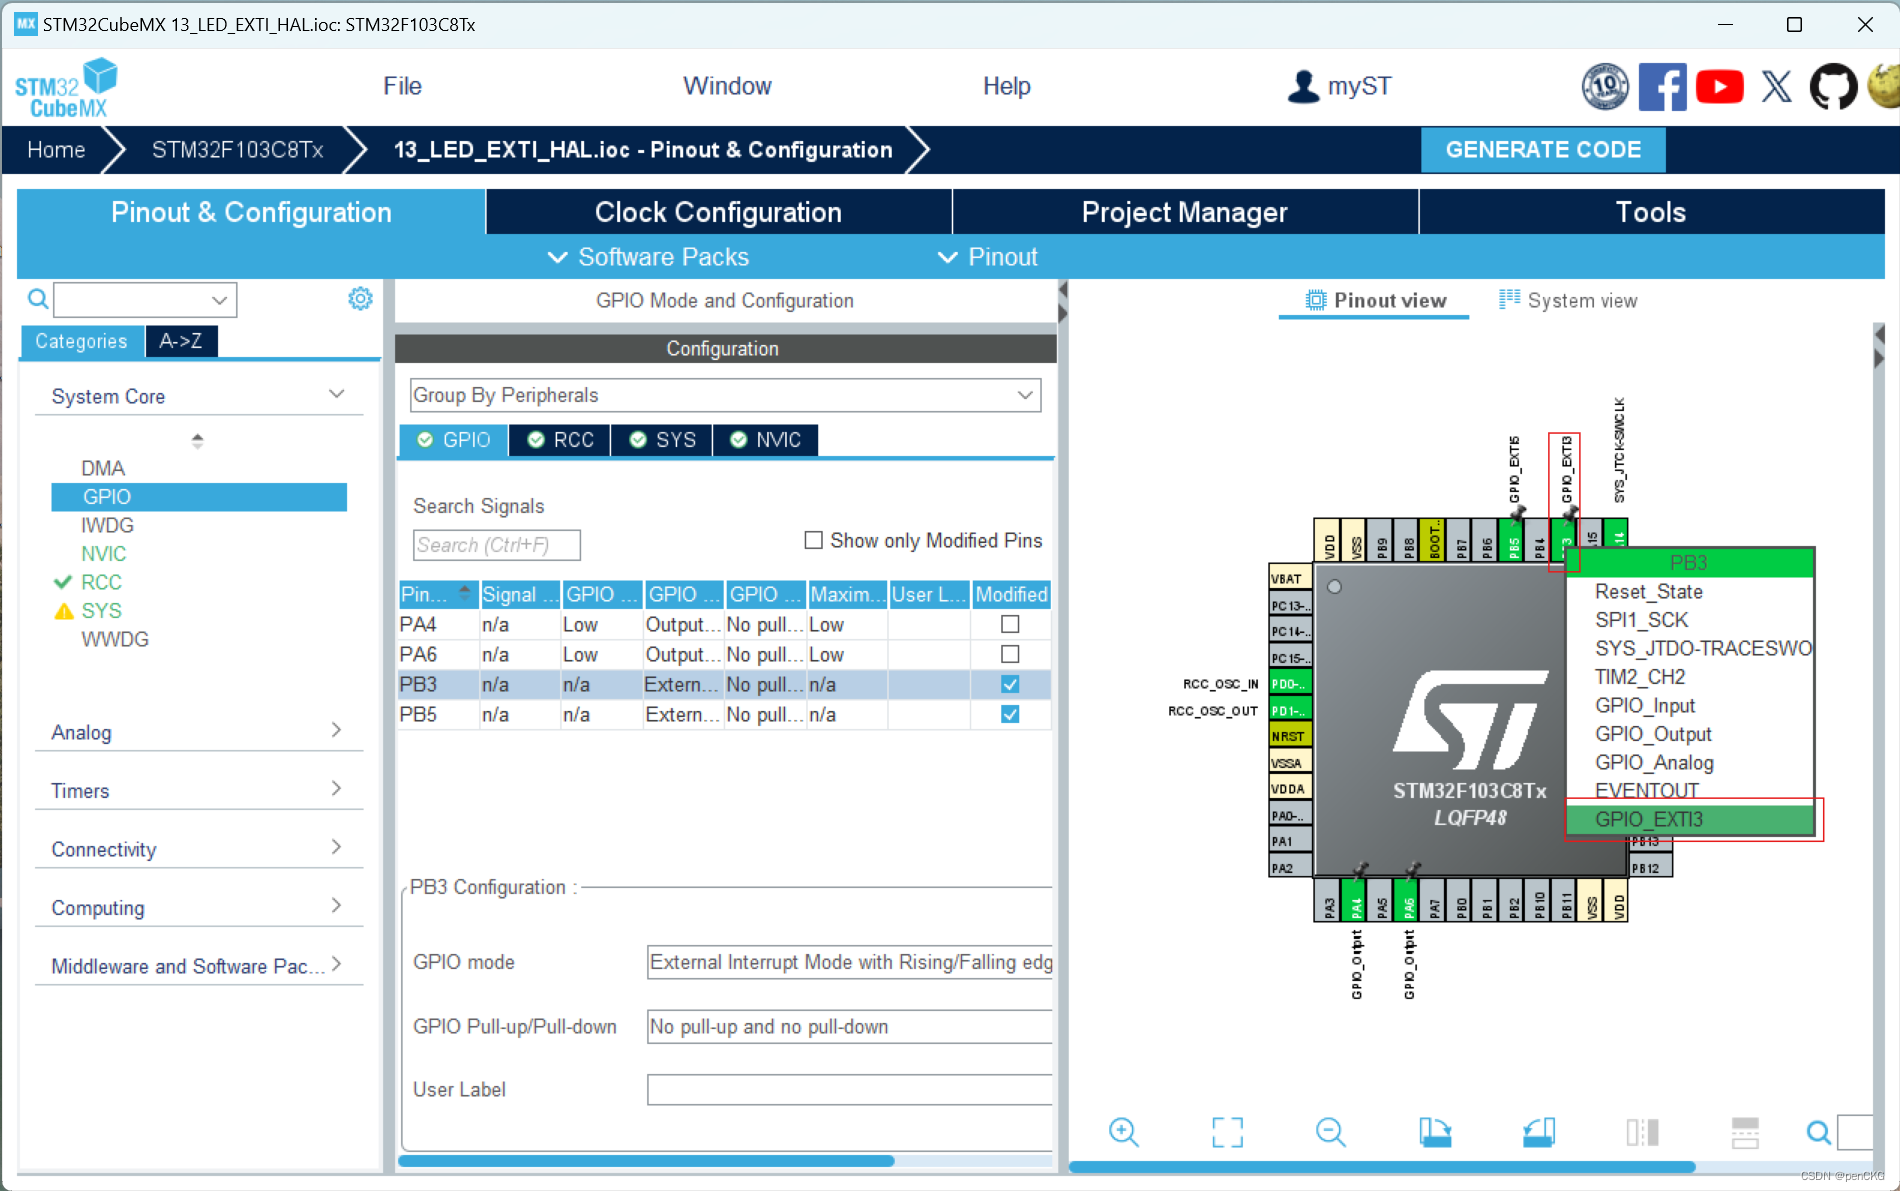Open the Help menu
The image size is (1900, 1191).
(x=1006, y=86)
